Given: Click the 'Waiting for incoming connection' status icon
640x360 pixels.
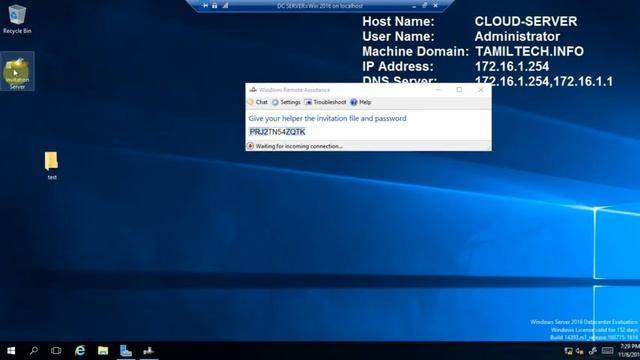Looking at the screenshot, I should tap(250, 146).
